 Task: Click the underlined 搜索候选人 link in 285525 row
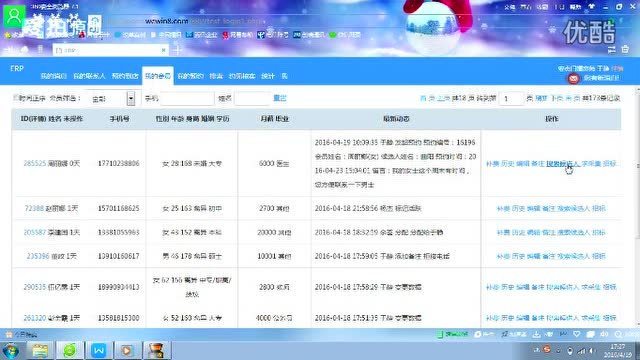click(x=563, y=164)
